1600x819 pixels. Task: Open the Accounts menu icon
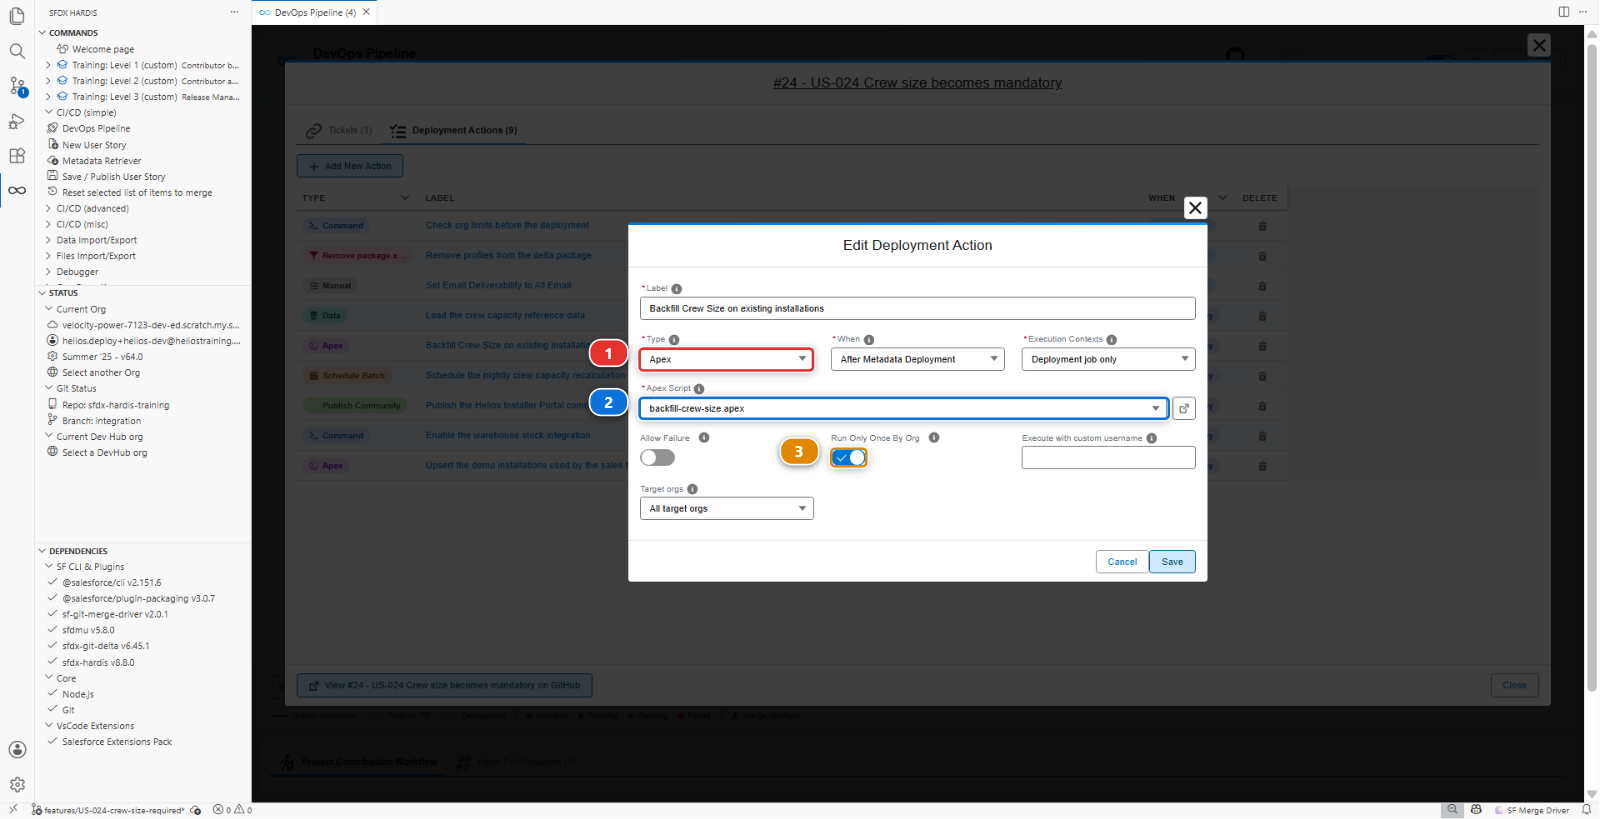tap(17, 750)
